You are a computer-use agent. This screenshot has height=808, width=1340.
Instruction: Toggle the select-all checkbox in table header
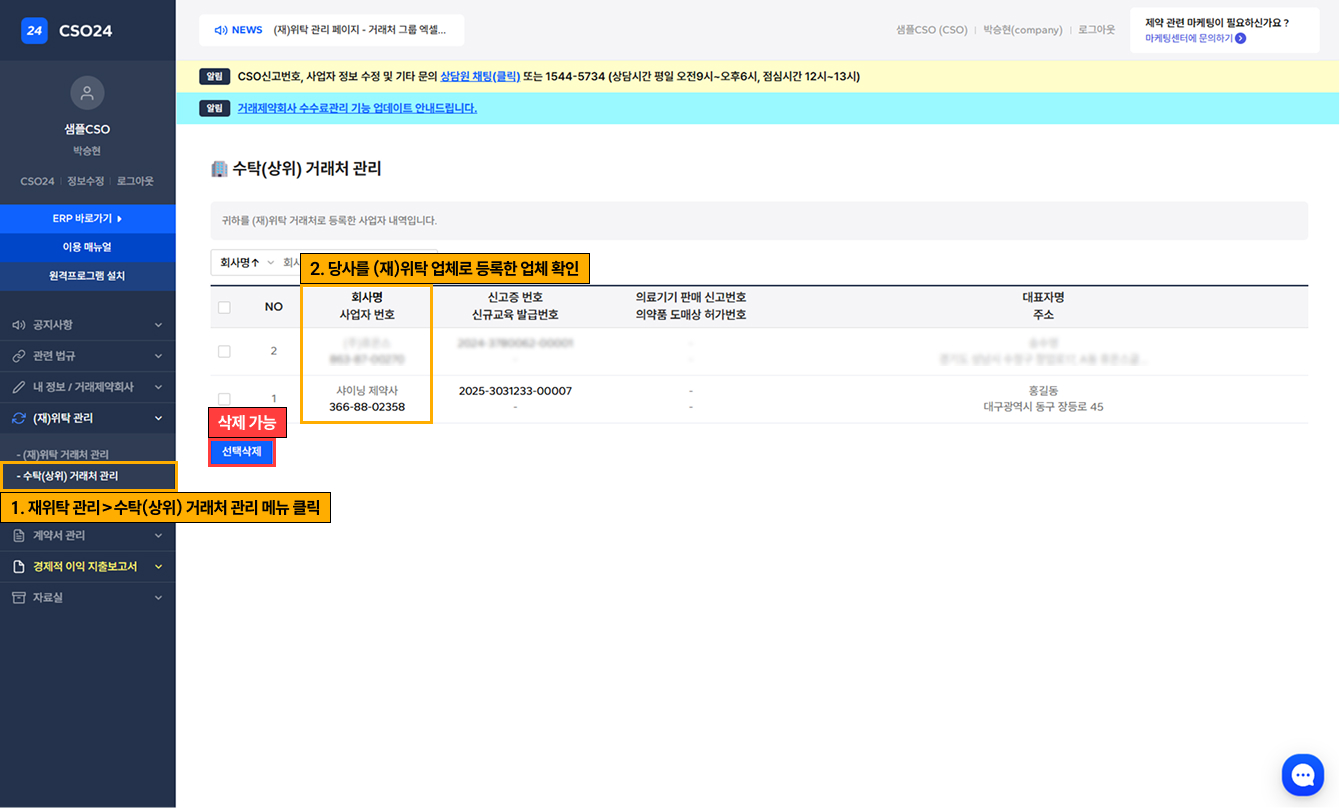tap(224, 307)
